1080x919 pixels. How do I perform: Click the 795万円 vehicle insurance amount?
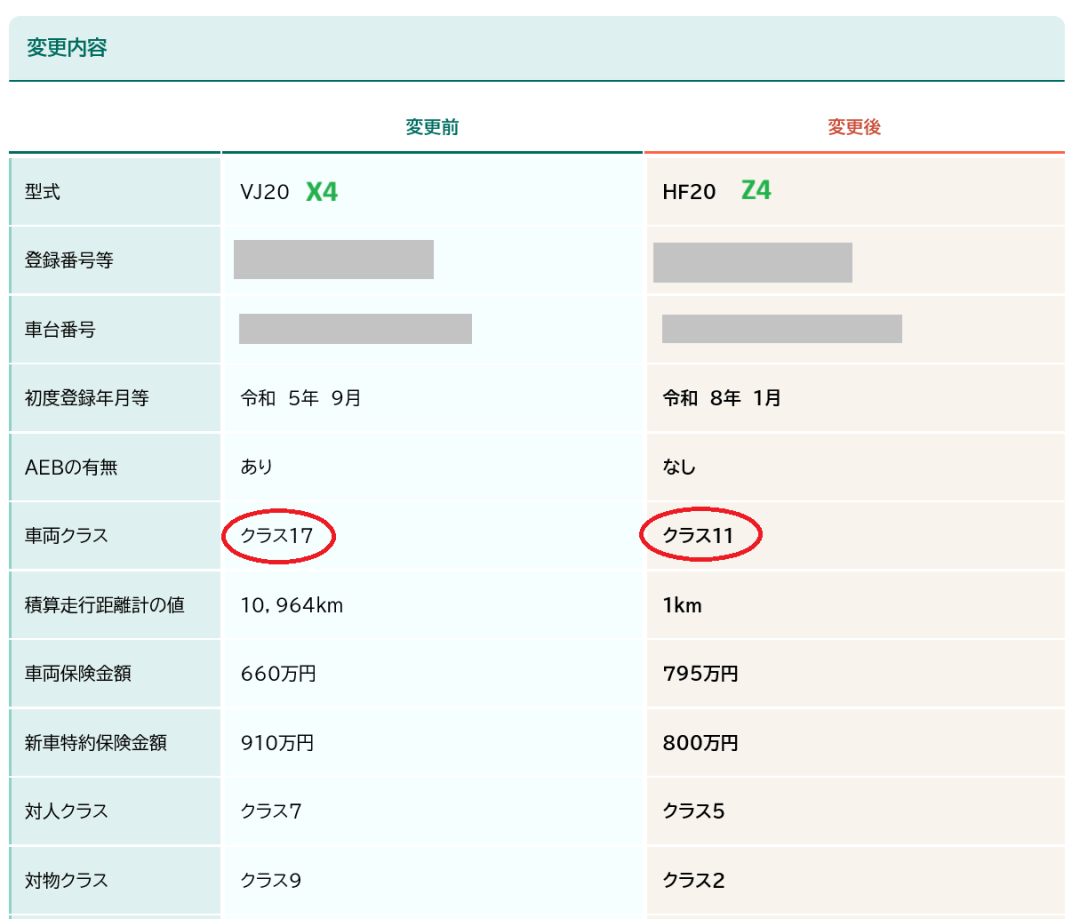point(700,674)
